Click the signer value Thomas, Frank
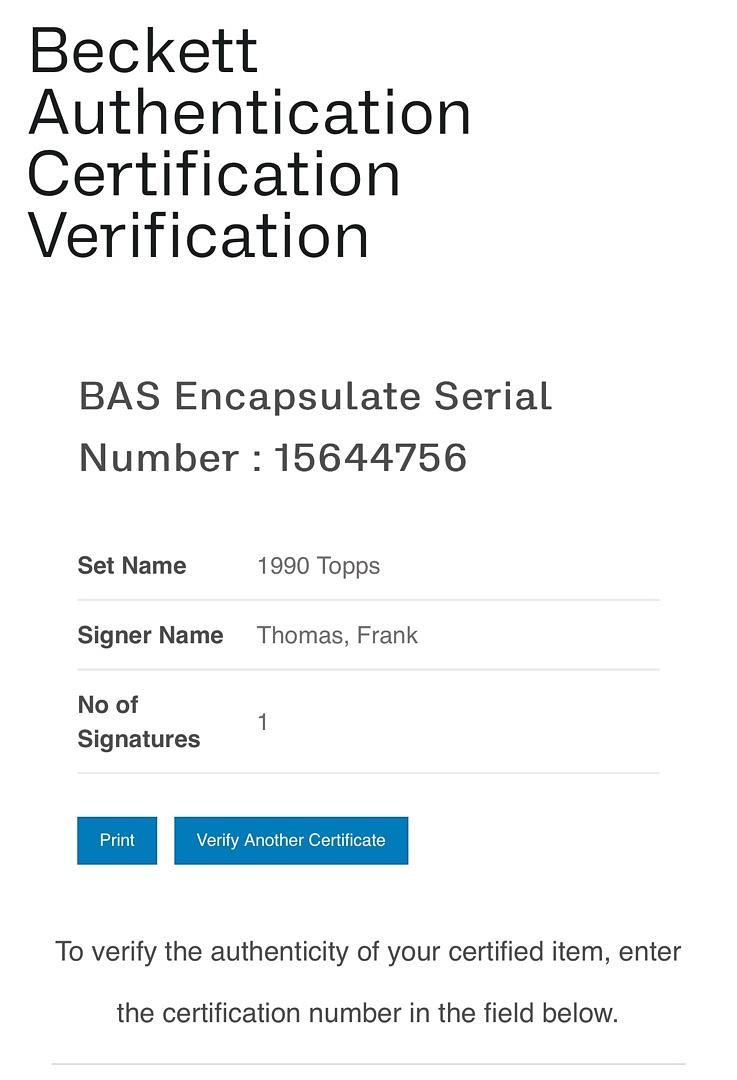The height and width of the screenshot is (1080, 737). click(337, 635)
